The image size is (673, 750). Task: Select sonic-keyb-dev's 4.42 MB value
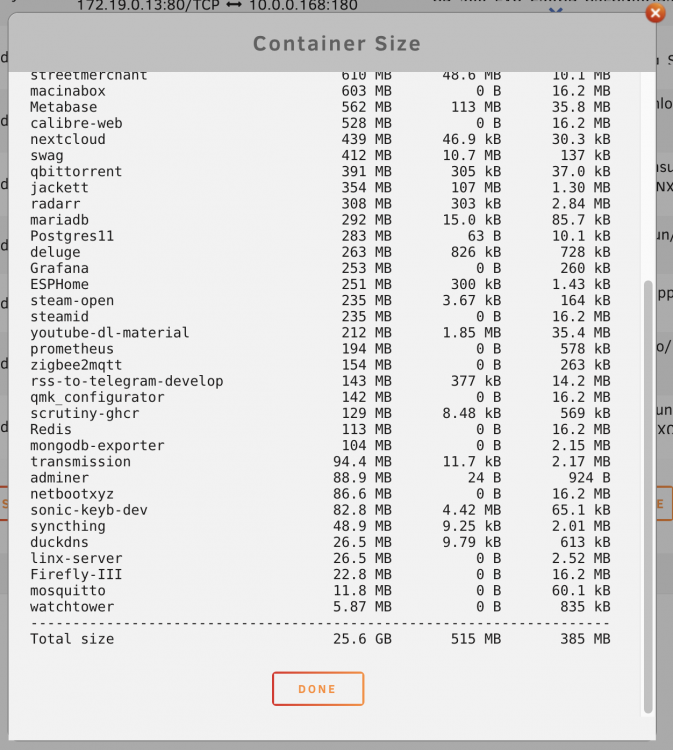coord(472,510)
